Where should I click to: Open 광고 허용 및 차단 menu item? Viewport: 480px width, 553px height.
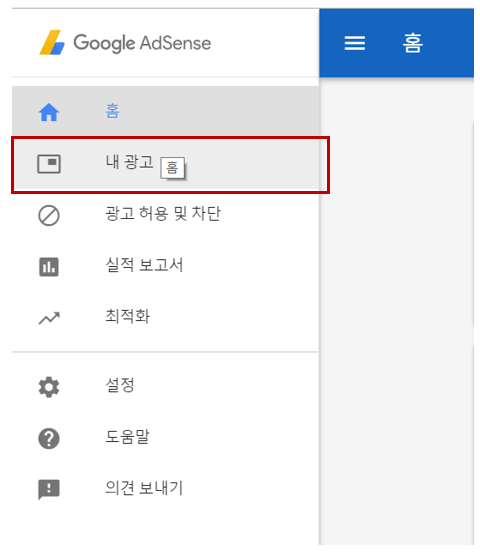(x=165, y=214)
